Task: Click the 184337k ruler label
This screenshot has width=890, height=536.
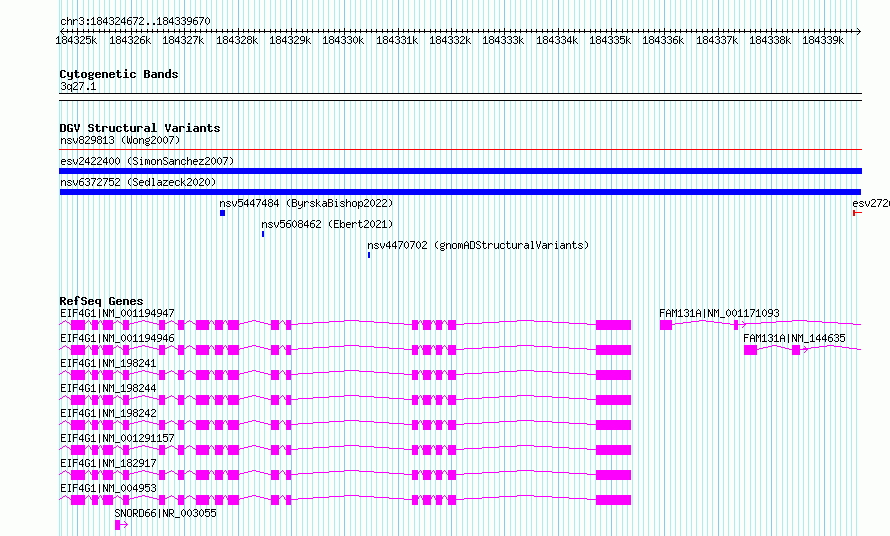Action: tap(717, 40)
